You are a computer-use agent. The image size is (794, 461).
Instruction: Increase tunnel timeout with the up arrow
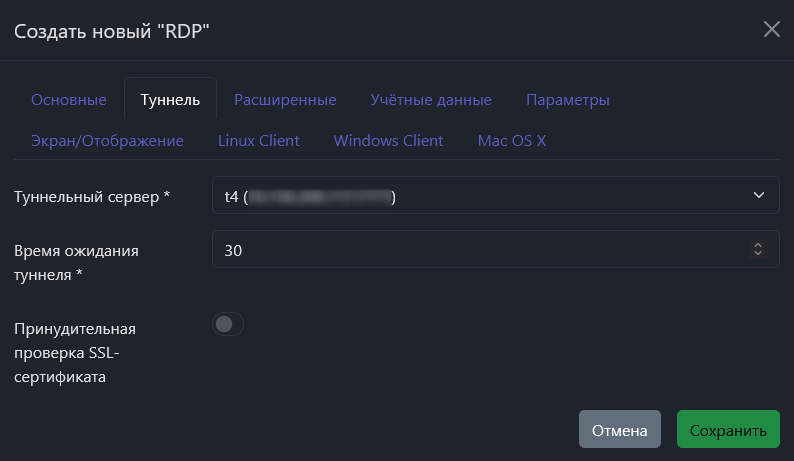pos(758,245)
